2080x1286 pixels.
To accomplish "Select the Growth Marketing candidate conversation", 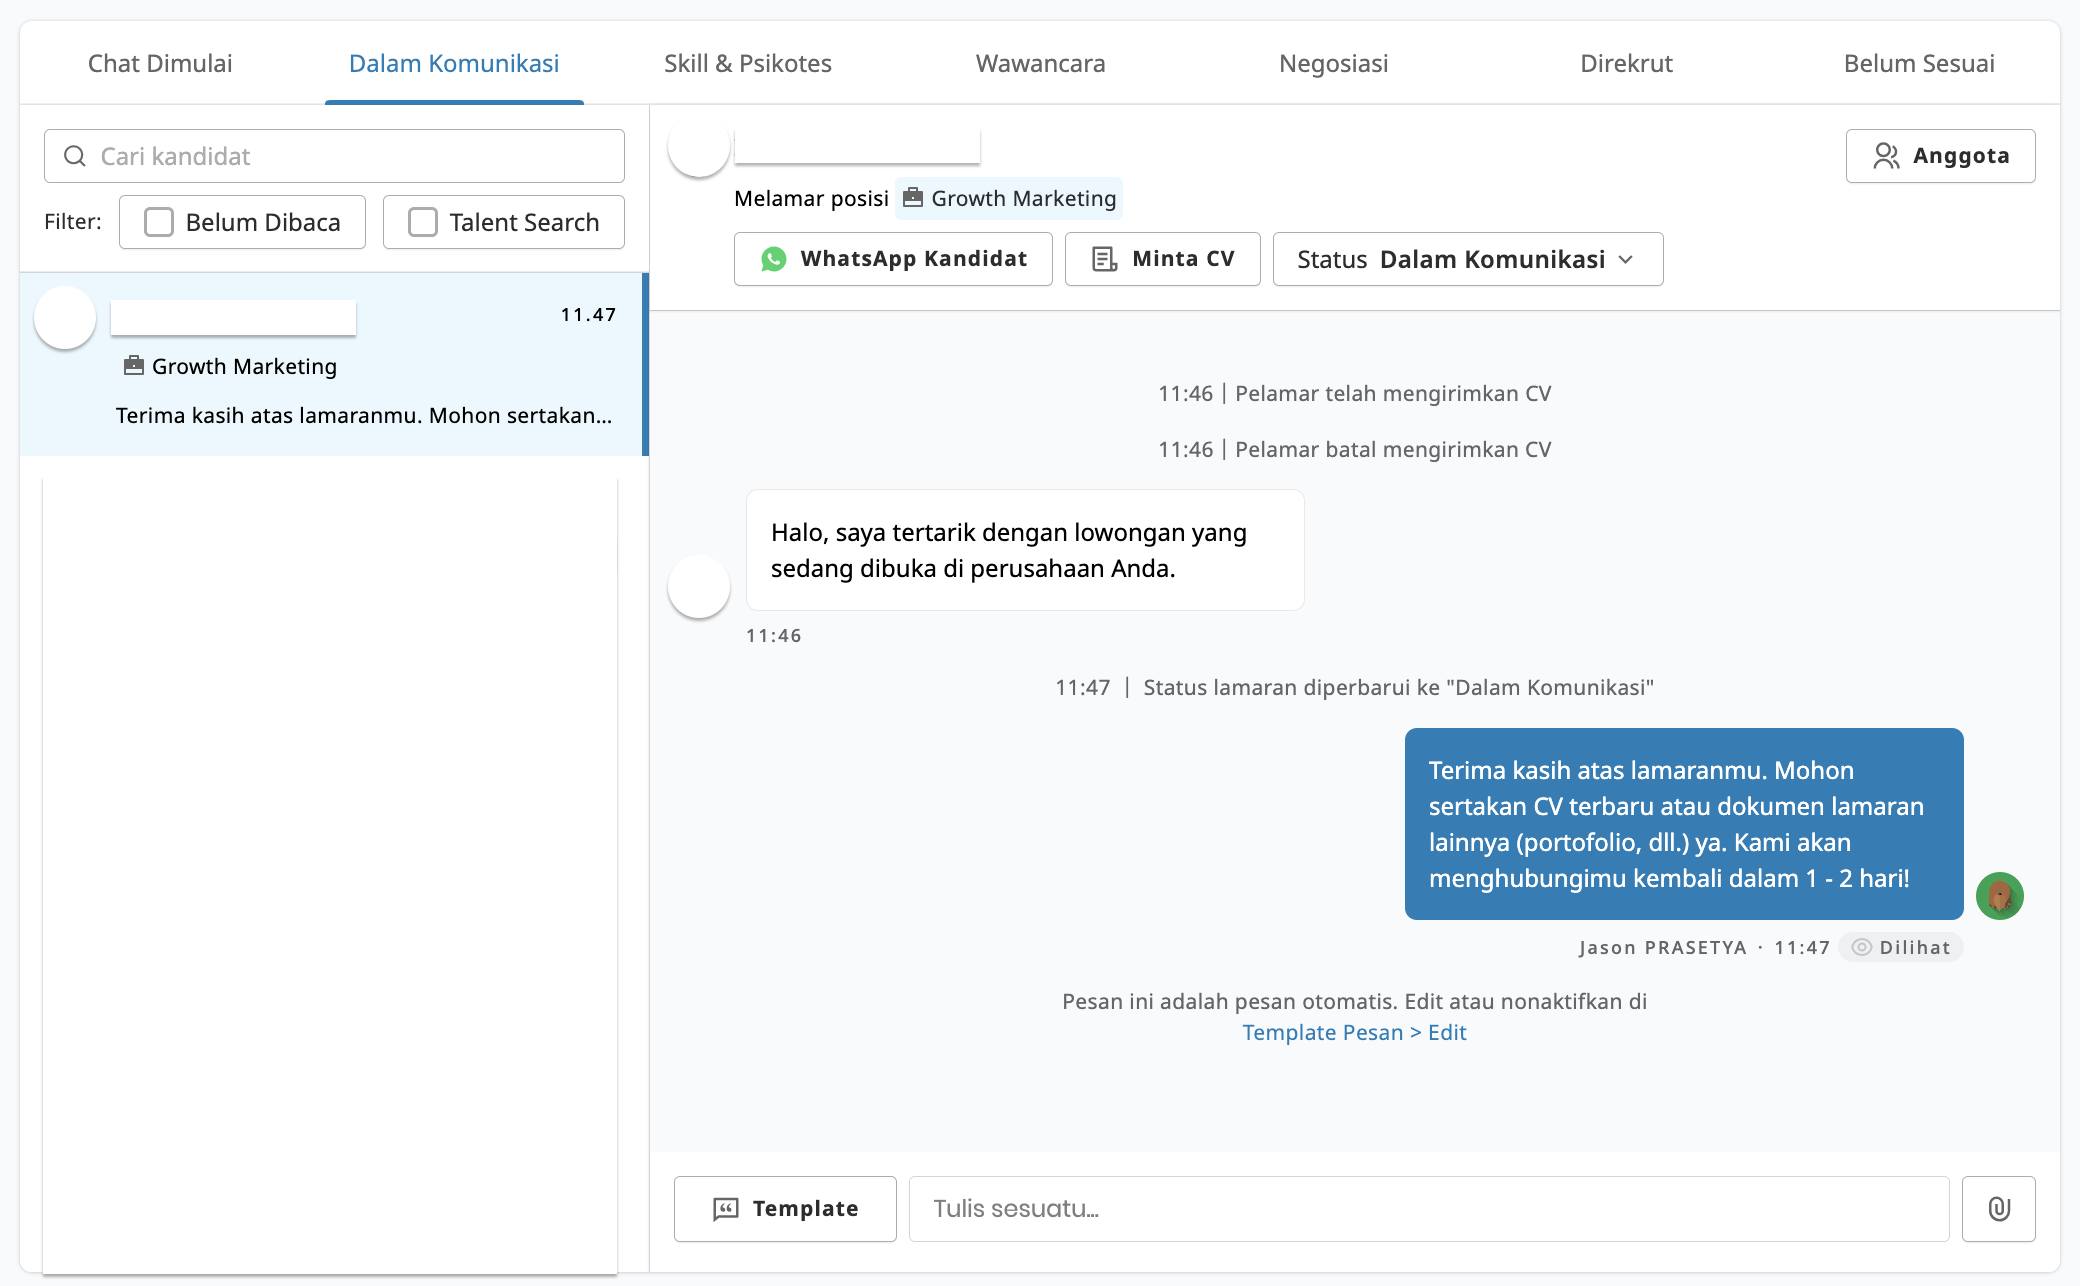I will click(x=333, y=364).
